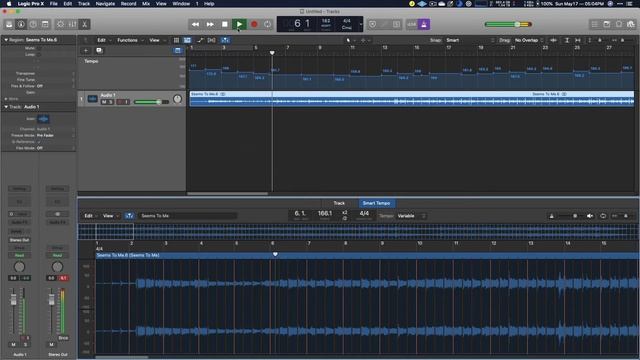
Task: Open the Browsers button at top right
Action: tap(631, 24)
